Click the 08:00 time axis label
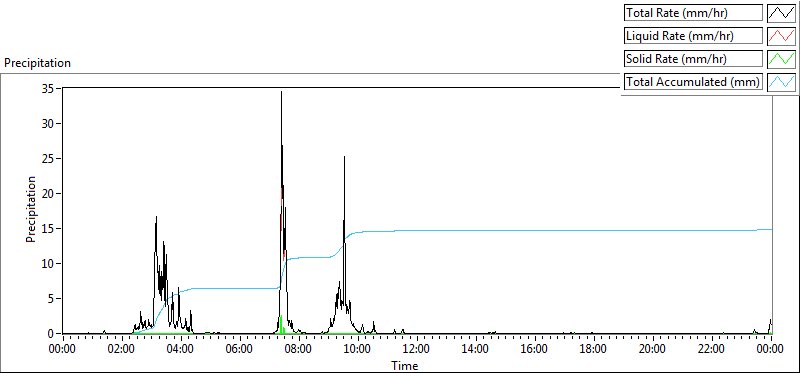 298,350
